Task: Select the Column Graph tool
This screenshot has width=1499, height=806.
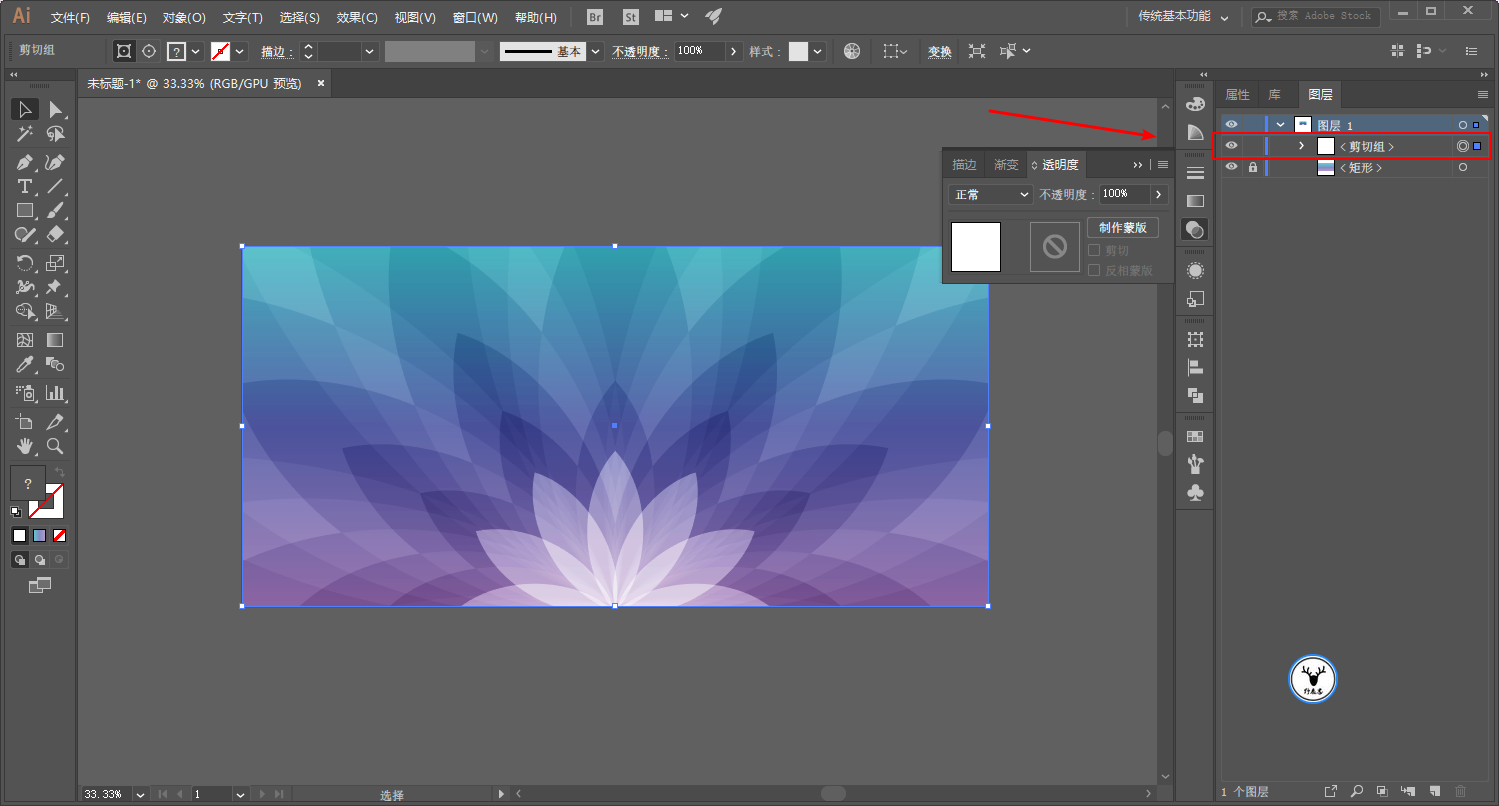Action: point(56,393)
